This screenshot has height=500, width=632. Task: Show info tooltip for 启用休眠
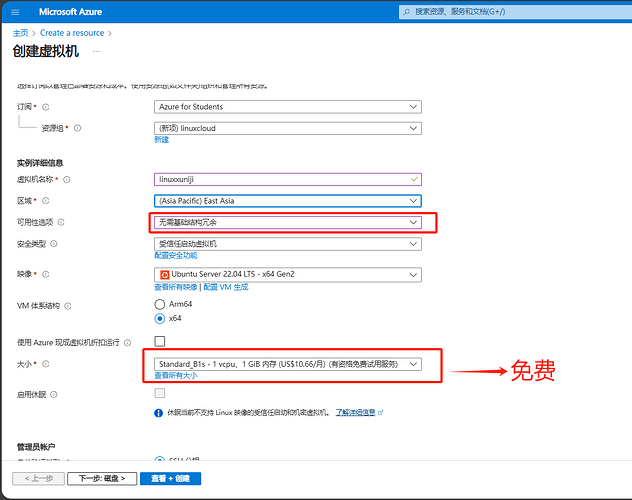coord(54,394)
